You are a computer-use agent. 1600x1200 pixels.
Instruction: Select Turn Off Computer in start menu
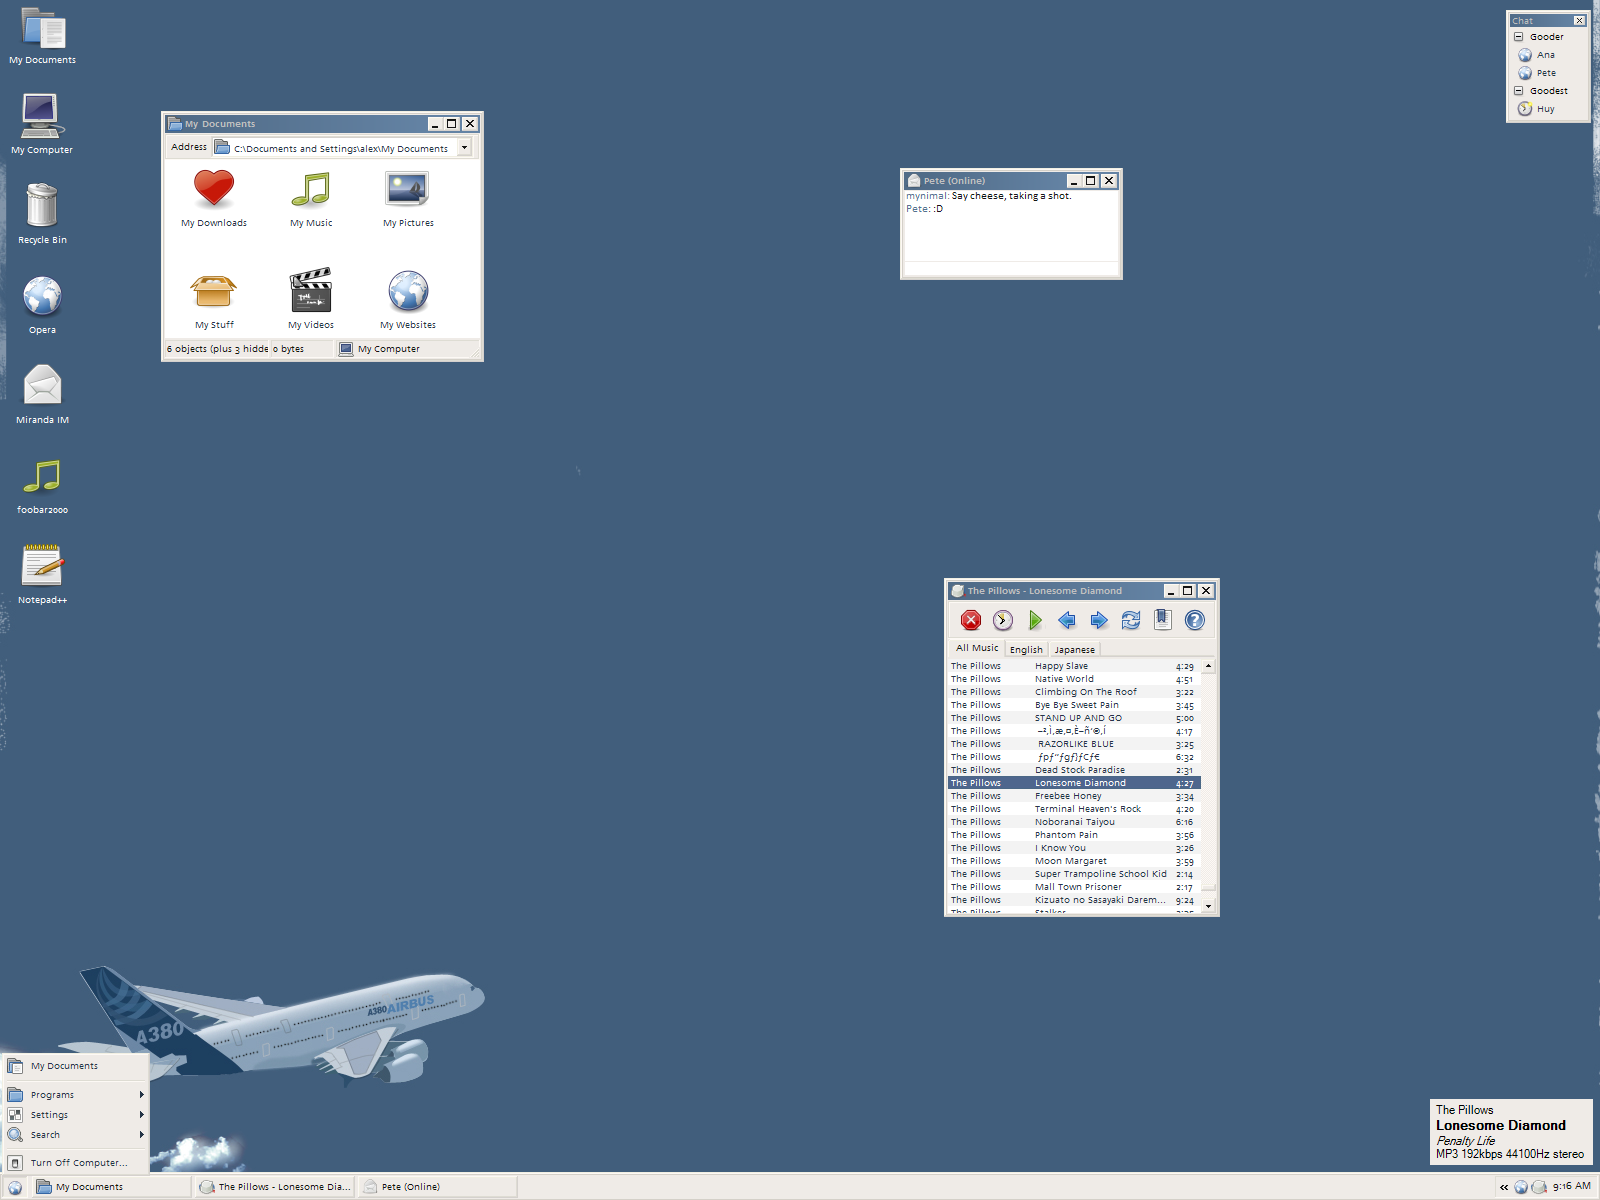tap(76, 1163)
